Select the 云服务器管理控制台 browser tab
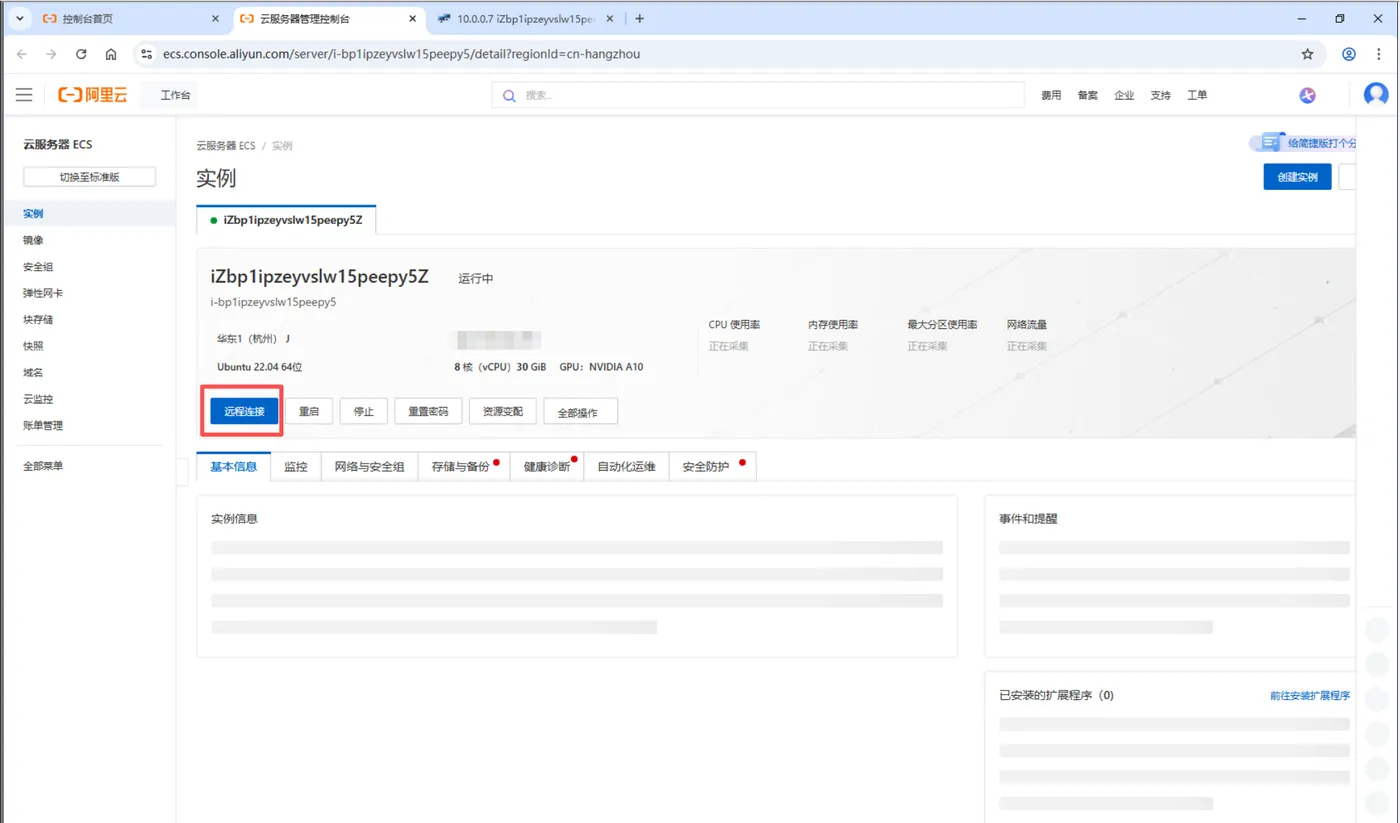Screen dimensions: 1400x823 click(x=329, y=18)
